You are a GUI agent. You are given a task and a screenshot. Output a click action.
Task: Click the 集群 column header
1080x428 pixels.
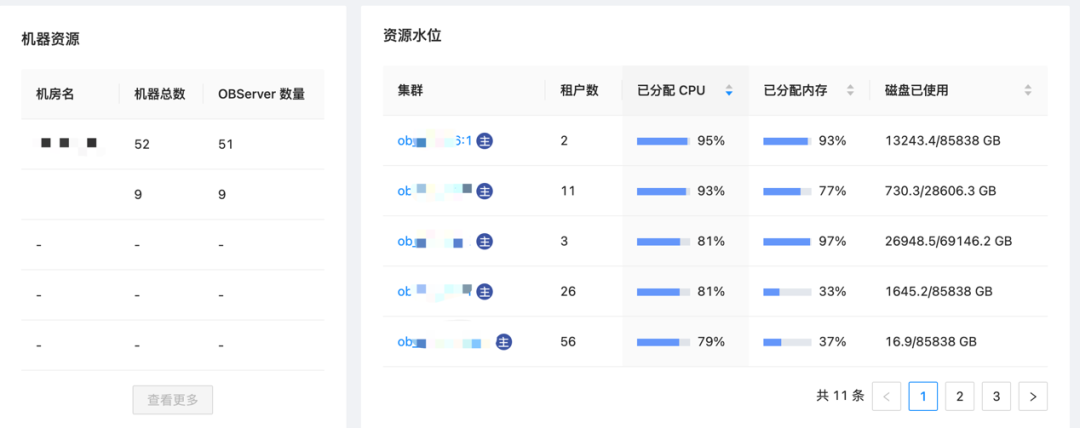[x=410, y=91]
